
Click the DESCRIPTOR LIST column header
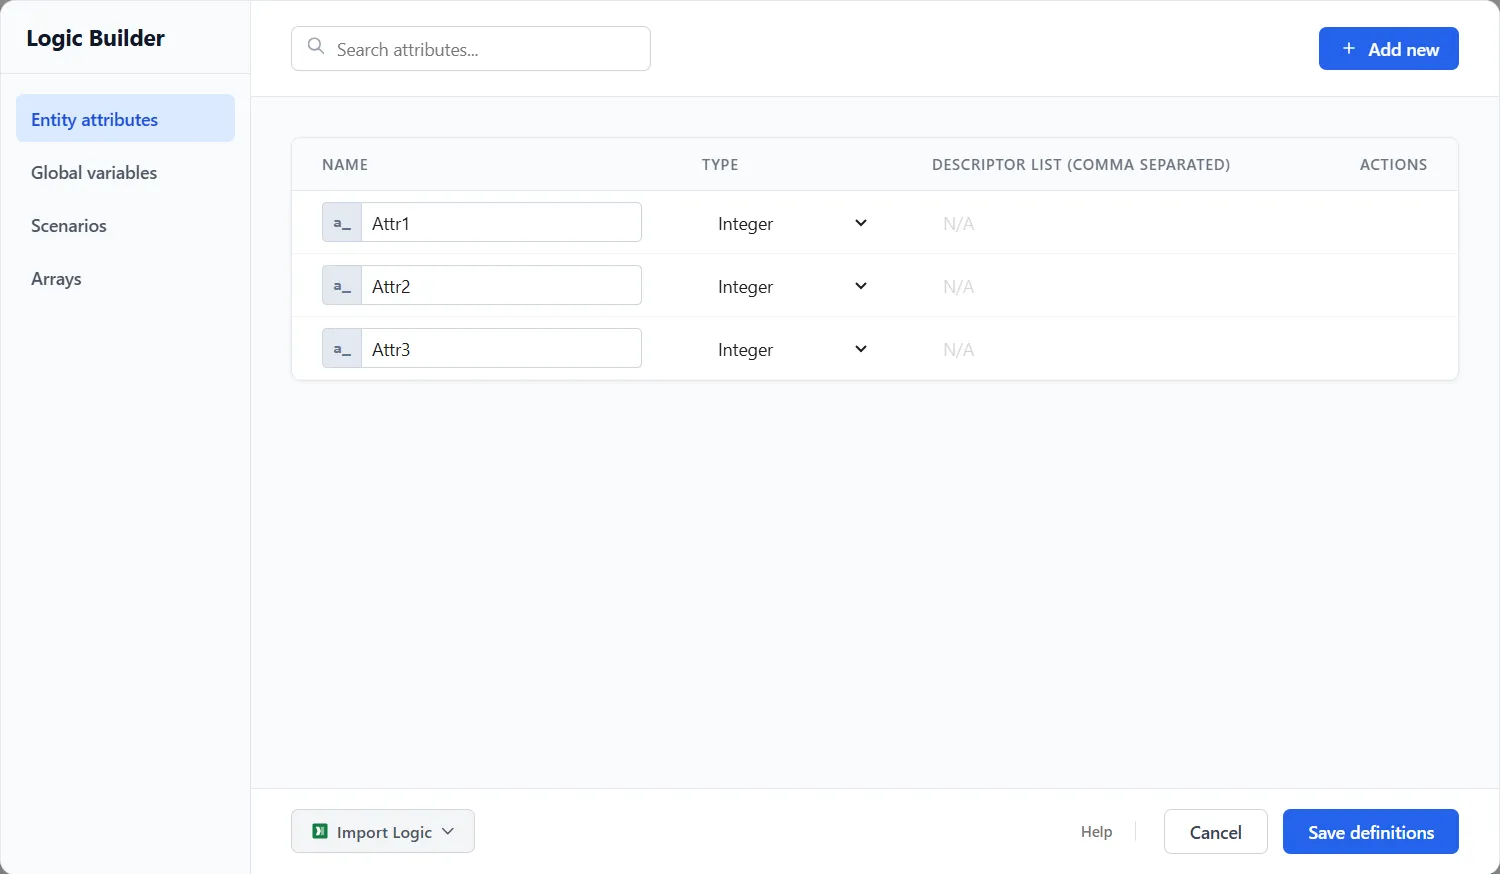tap(1081, 164)
